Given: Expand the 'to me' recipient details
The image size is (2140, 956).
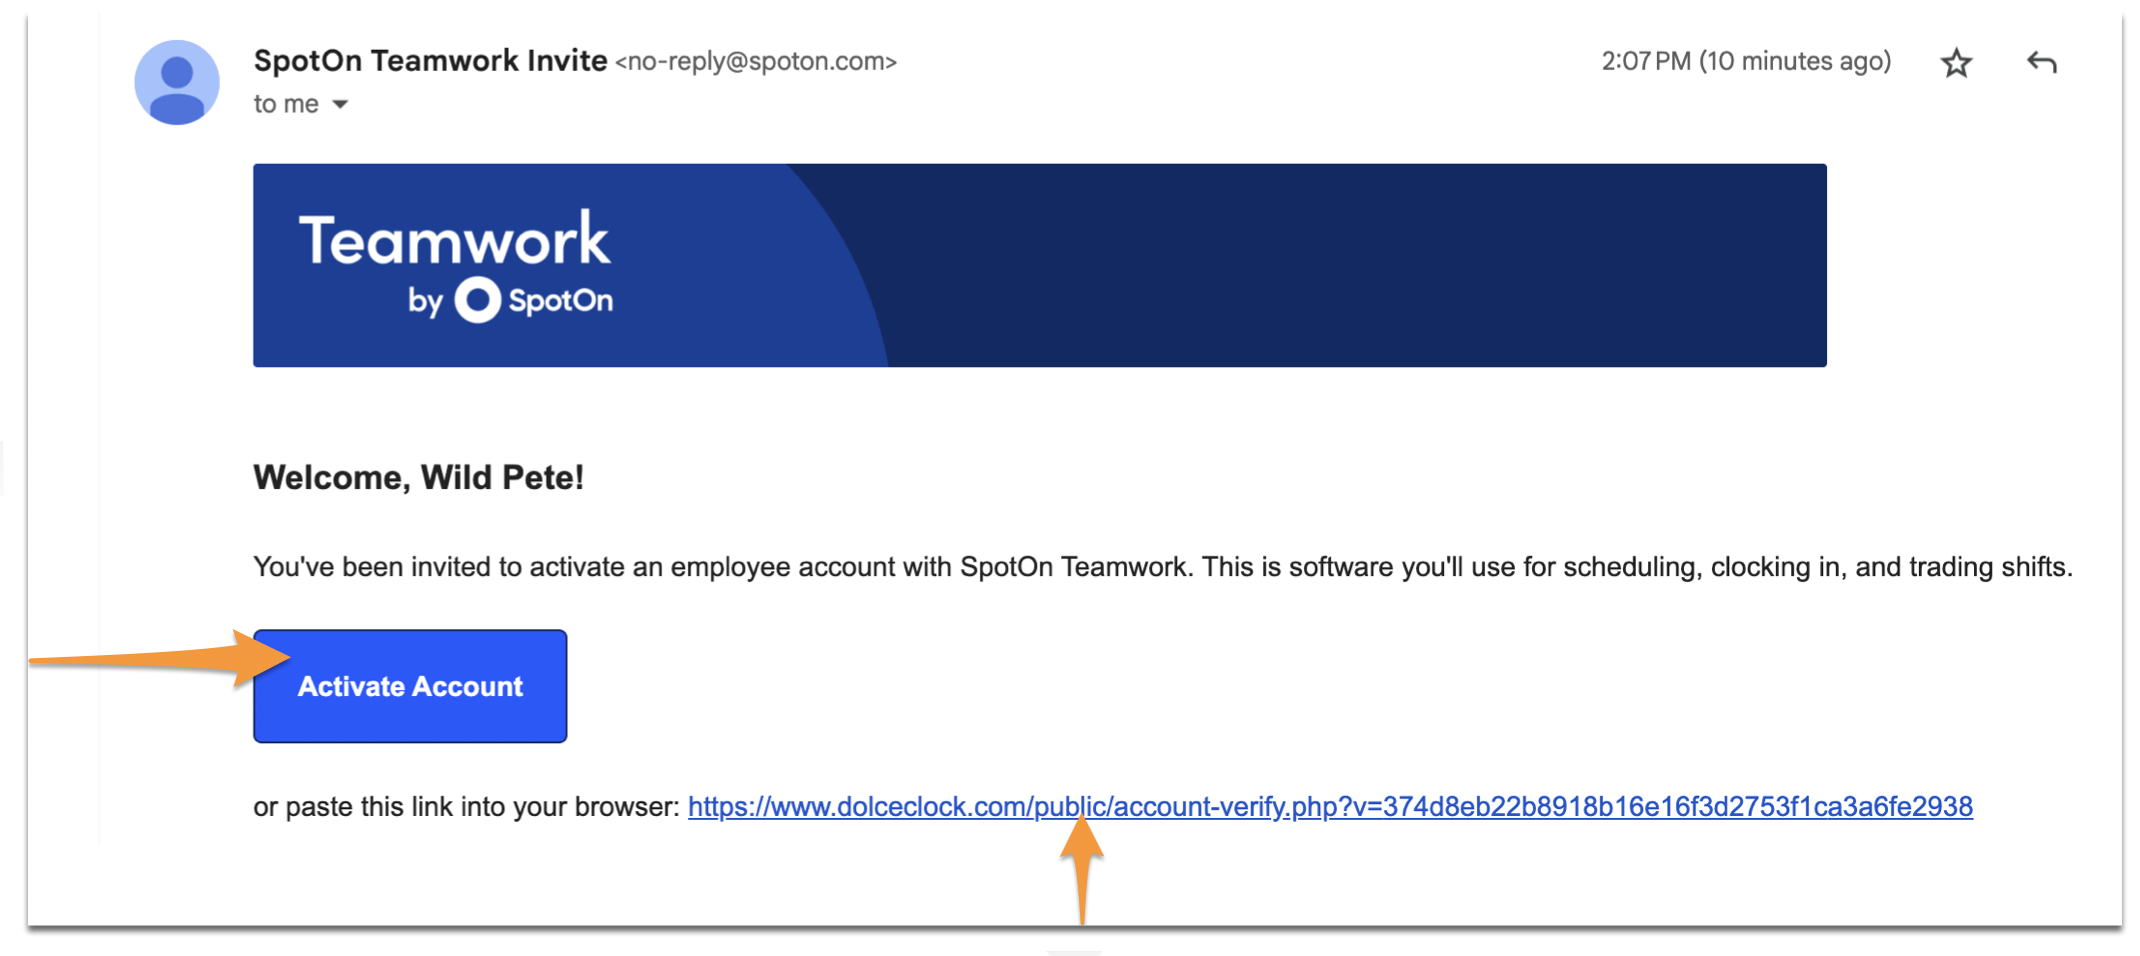Looking at the screenshot, I should [340, 104].
